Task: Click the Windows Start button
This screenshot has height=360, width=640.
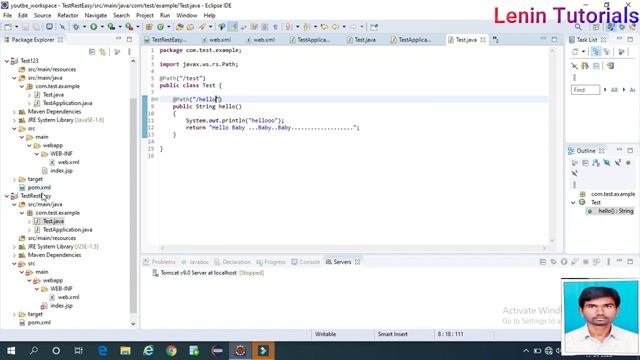Action: coord(11,351)
